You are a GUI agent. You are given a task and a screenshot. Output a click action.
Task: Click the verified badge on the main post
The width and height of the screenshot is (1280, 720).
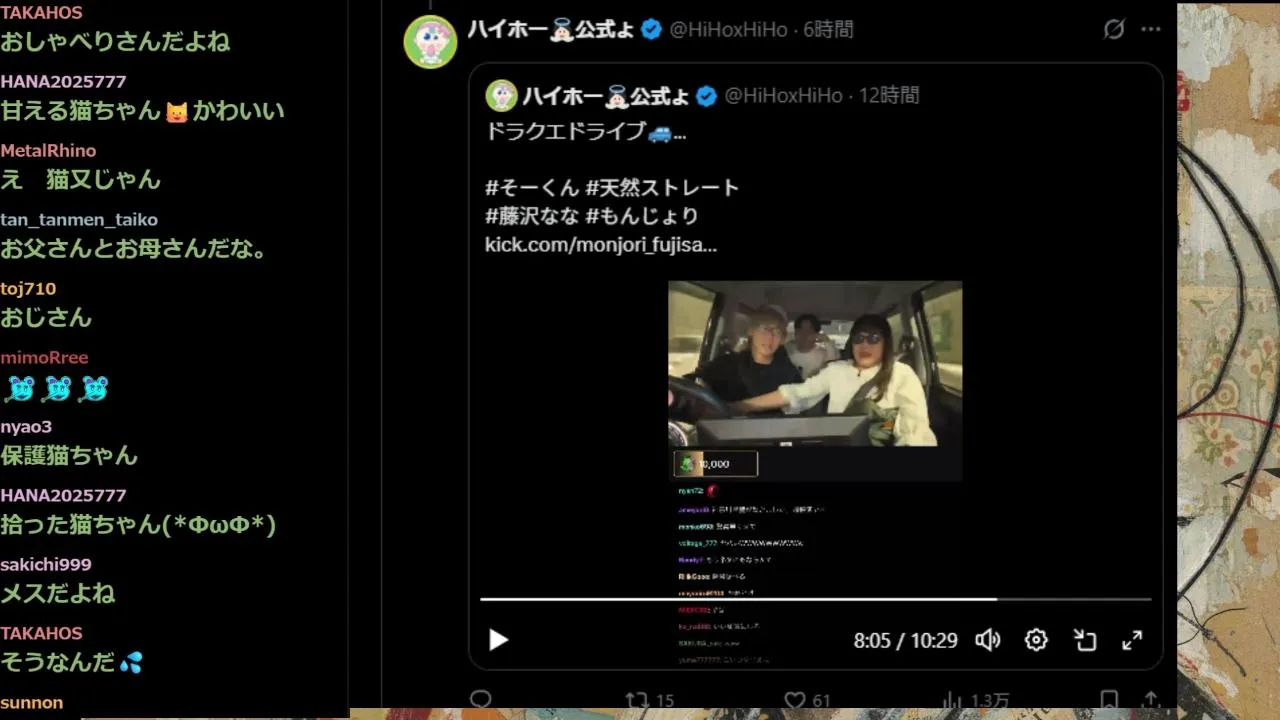coord(651,30)
